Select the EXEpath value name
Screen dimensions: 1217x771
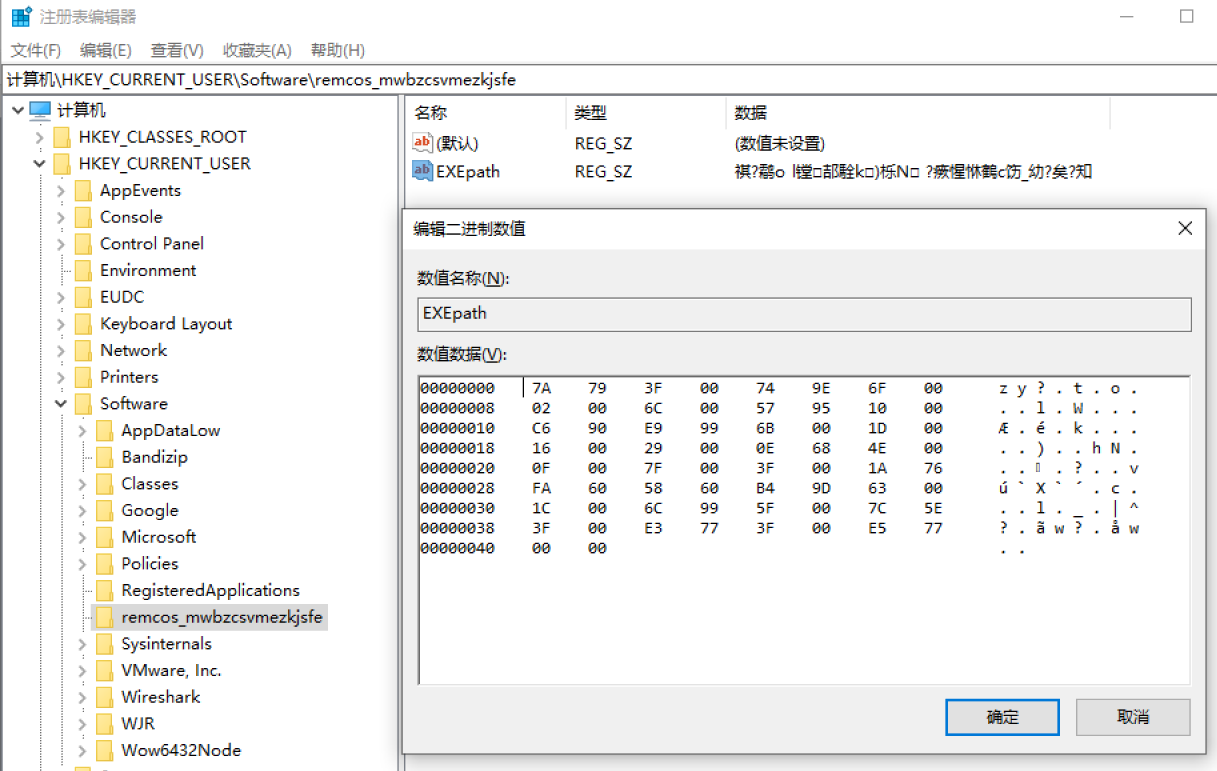[x=468, y=171]
